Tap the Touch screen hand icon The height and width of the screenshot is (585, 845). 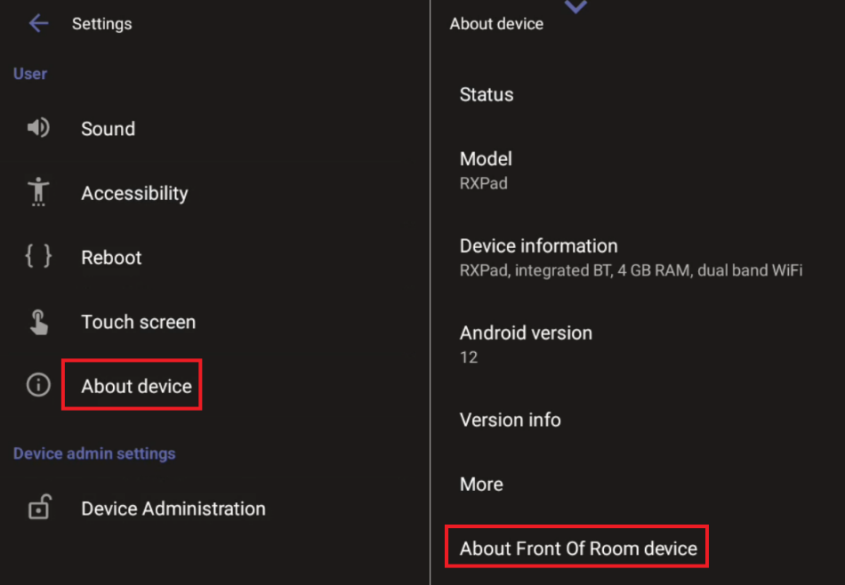tap(38, 322)
